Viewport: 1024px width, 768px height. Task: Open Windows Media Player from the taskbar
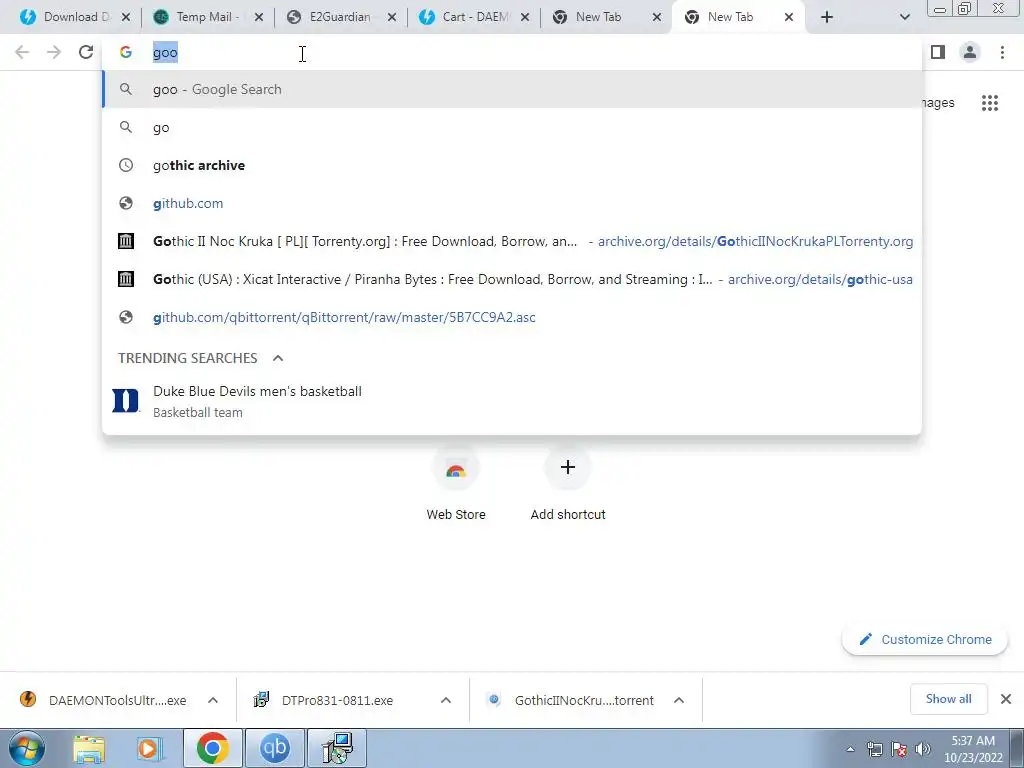(150, 748)
